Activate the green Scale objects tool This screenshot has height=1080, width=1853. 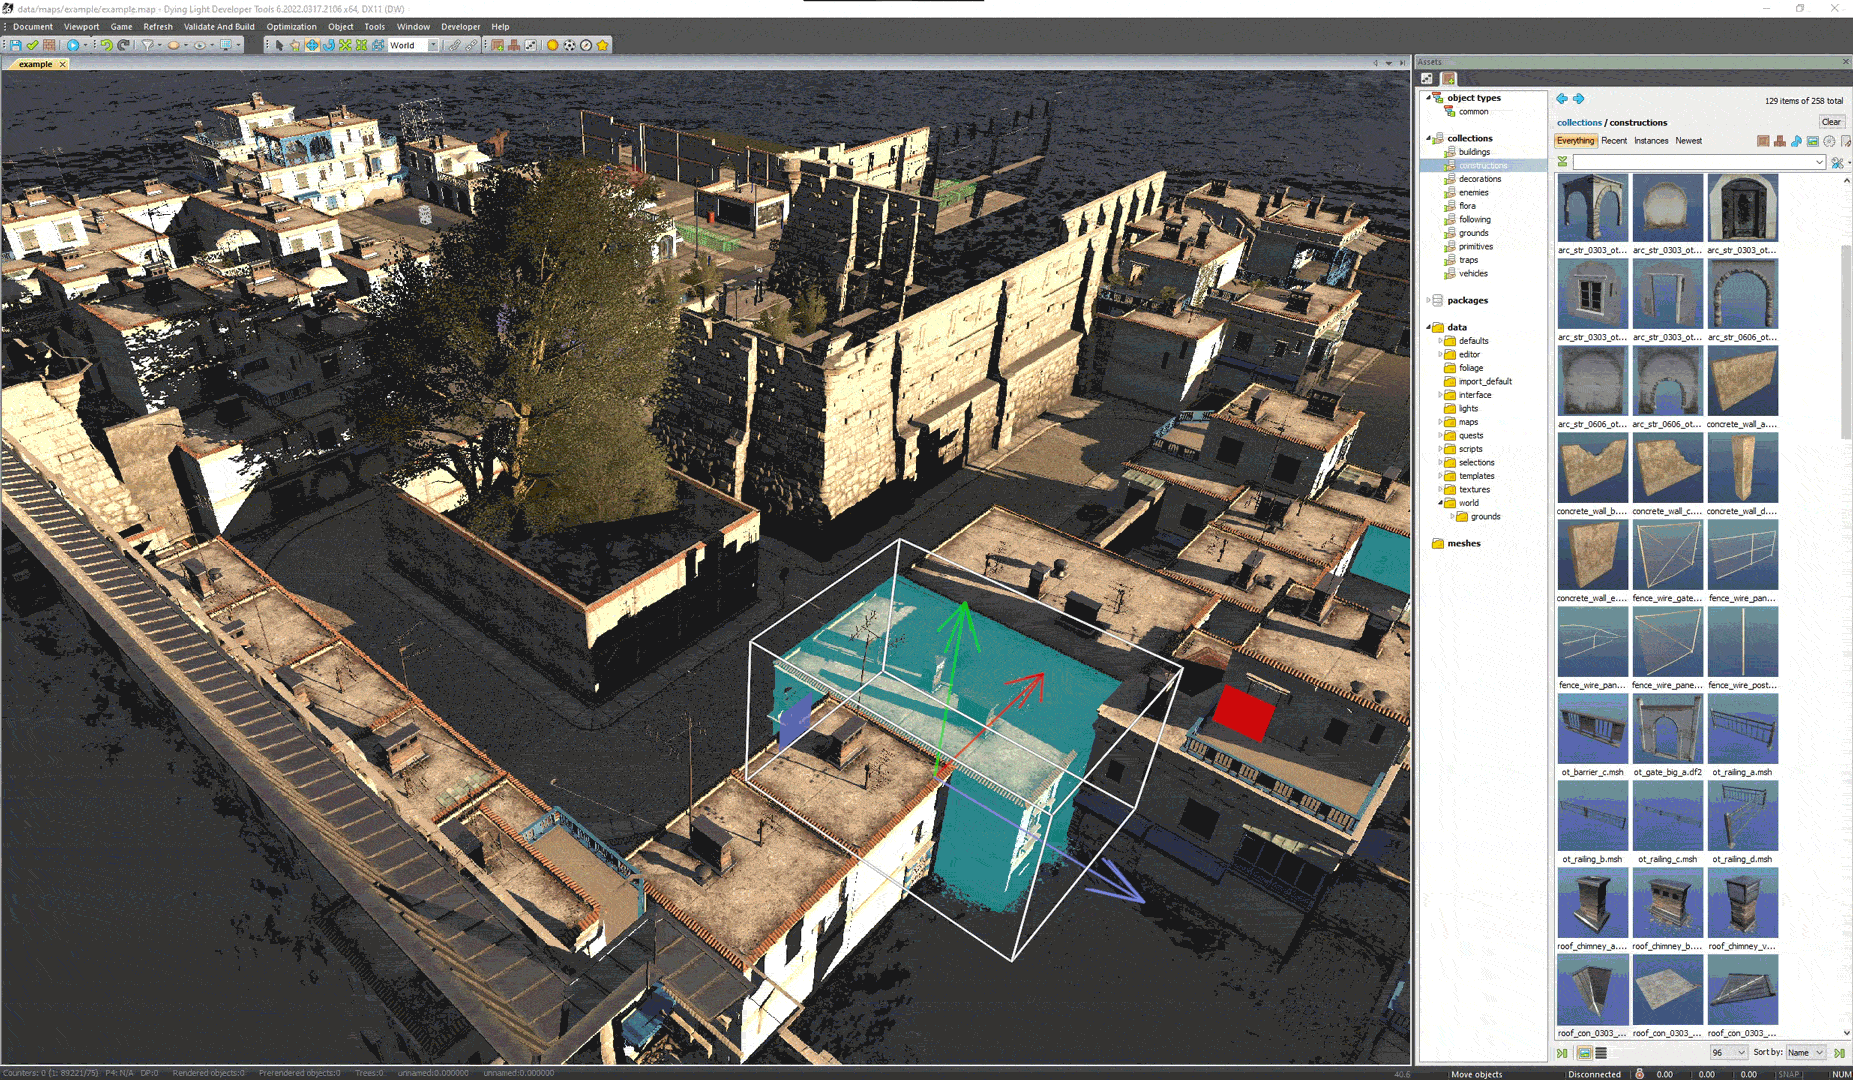[345, 45]
